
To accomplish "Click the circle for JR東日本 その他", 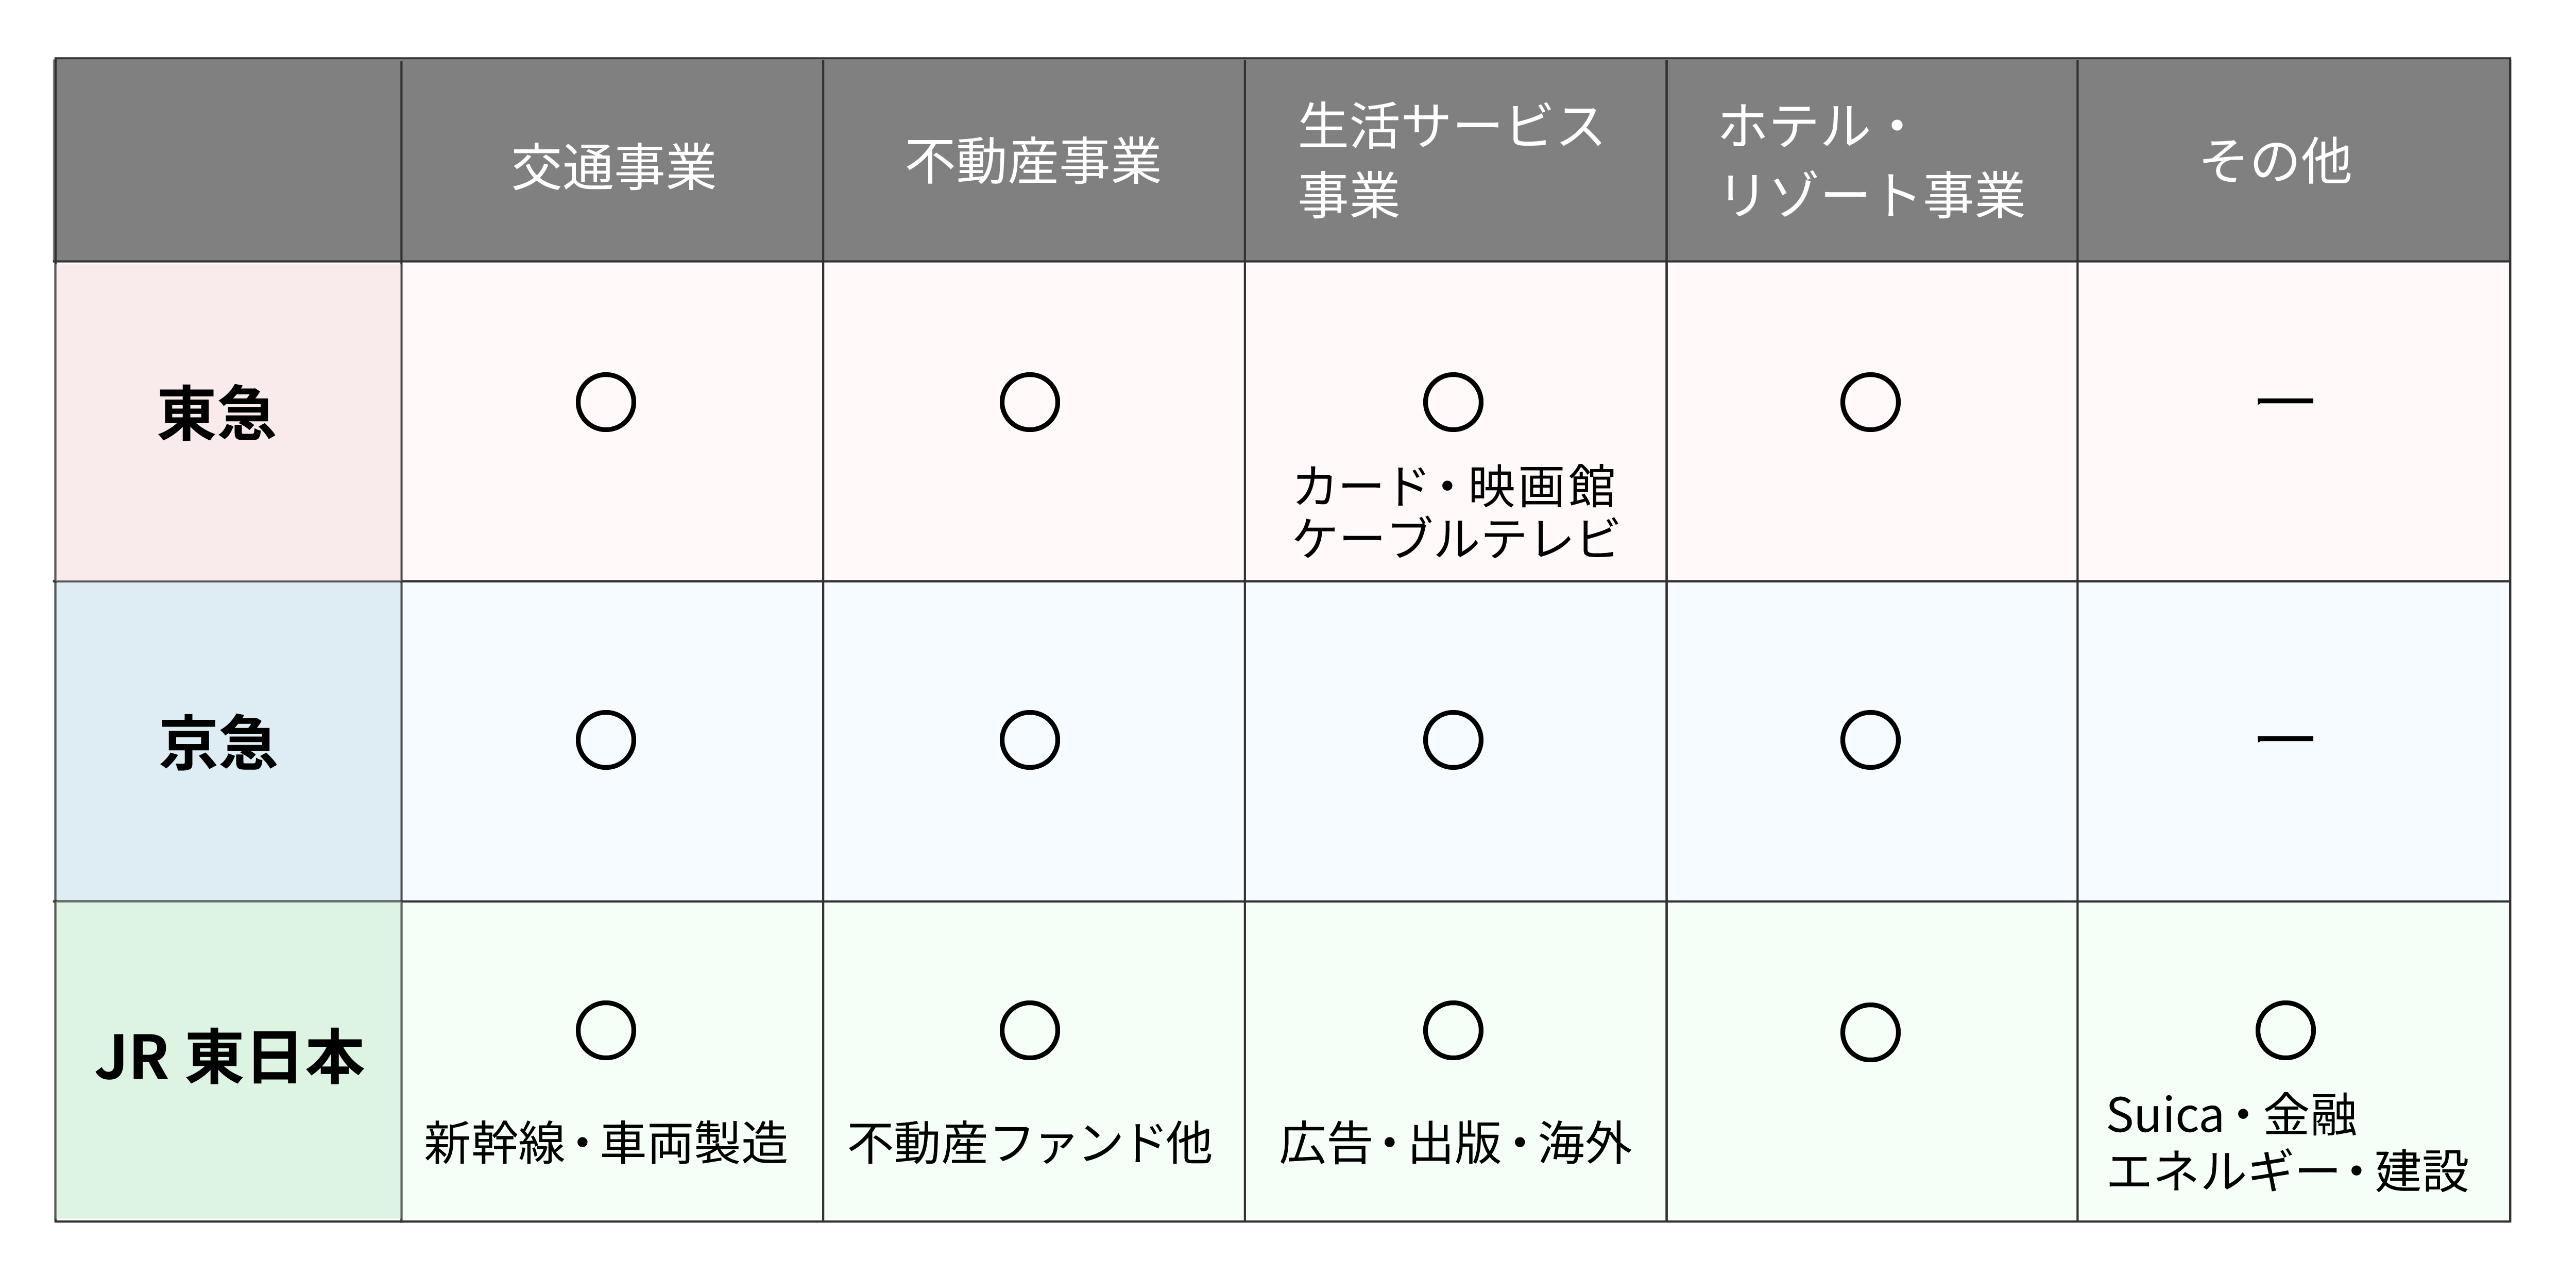I will click(x=2285, y=1030).
